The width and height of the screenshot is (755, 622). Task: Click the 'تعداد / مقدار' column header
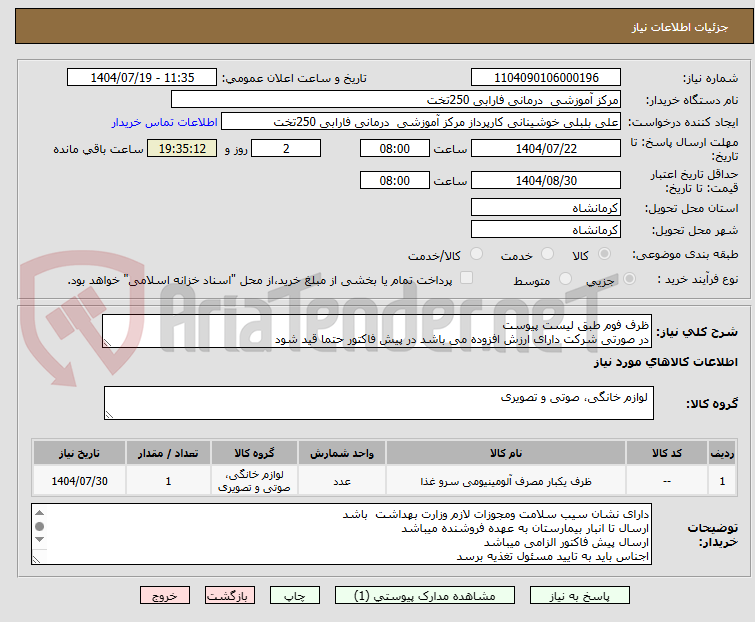pos(168,453)
